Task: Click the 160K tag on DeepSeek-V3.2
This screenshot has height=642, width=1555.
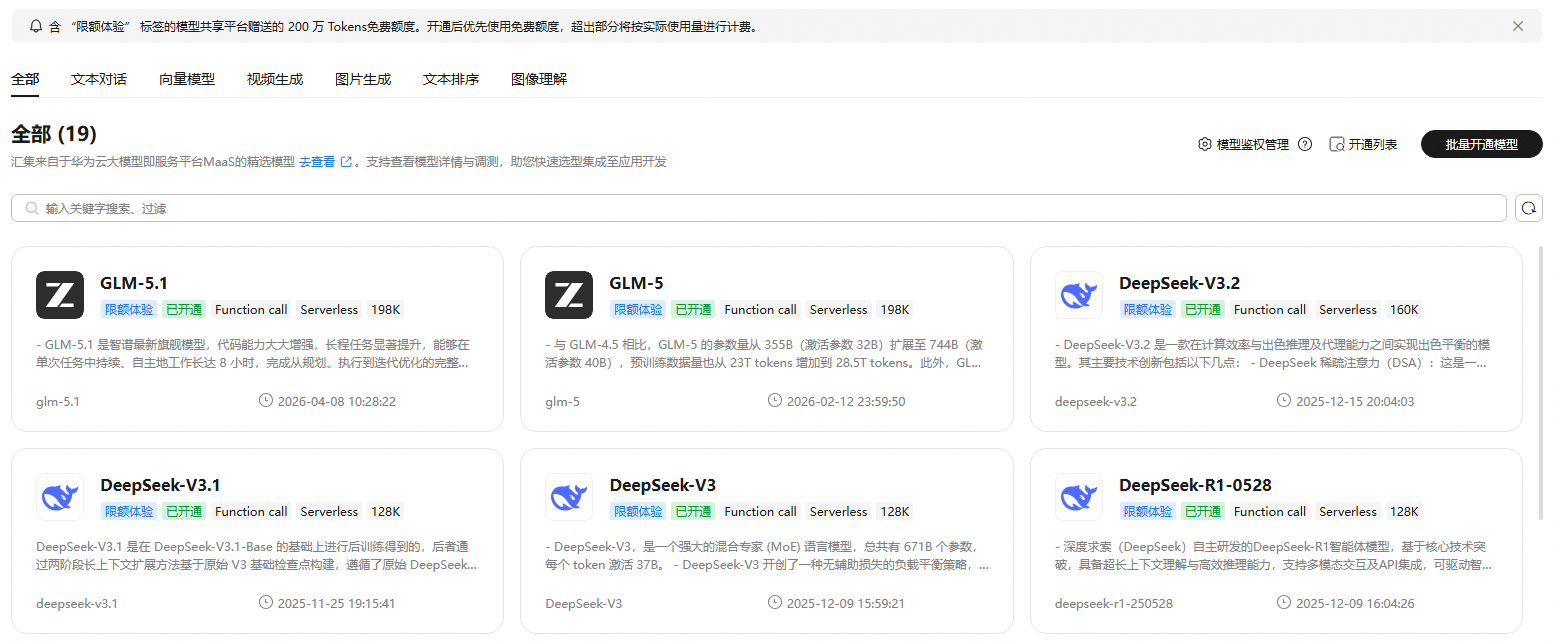Action: [x=1404, y=309]
